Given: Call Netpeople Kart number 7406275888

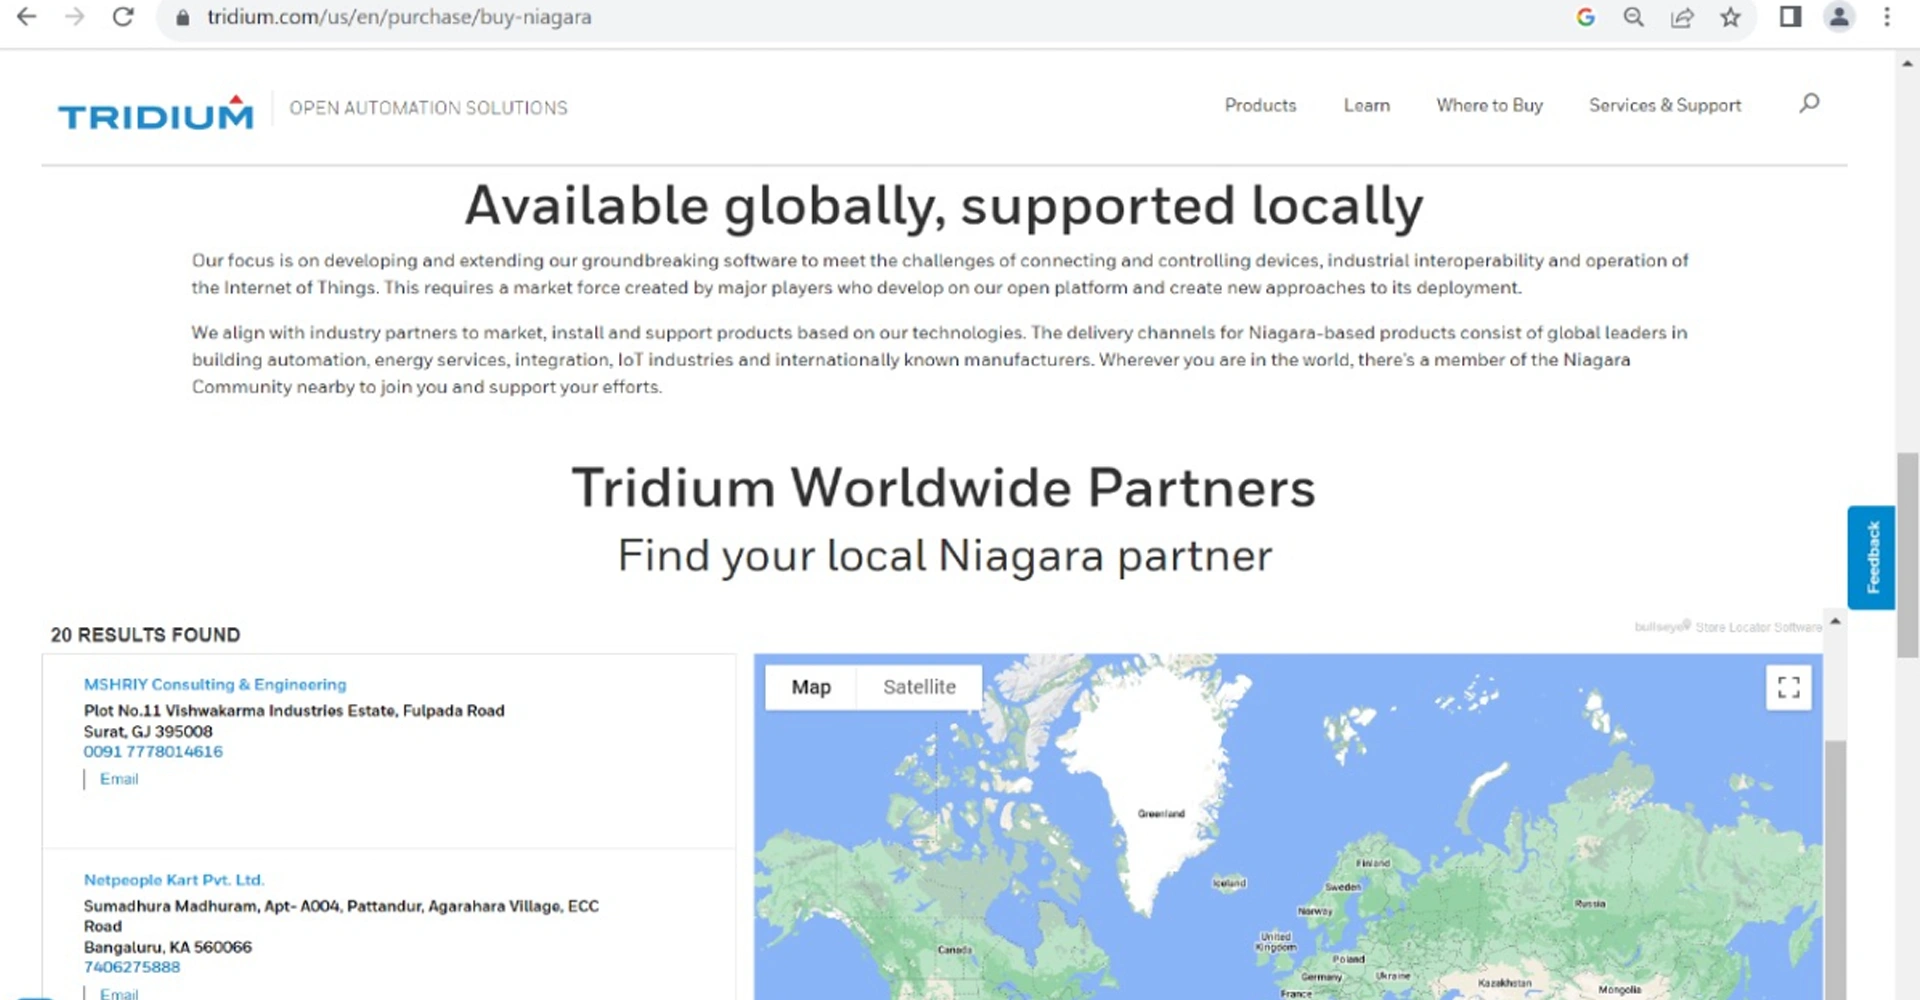Looking at the screenshot, I should pos(132,967).
